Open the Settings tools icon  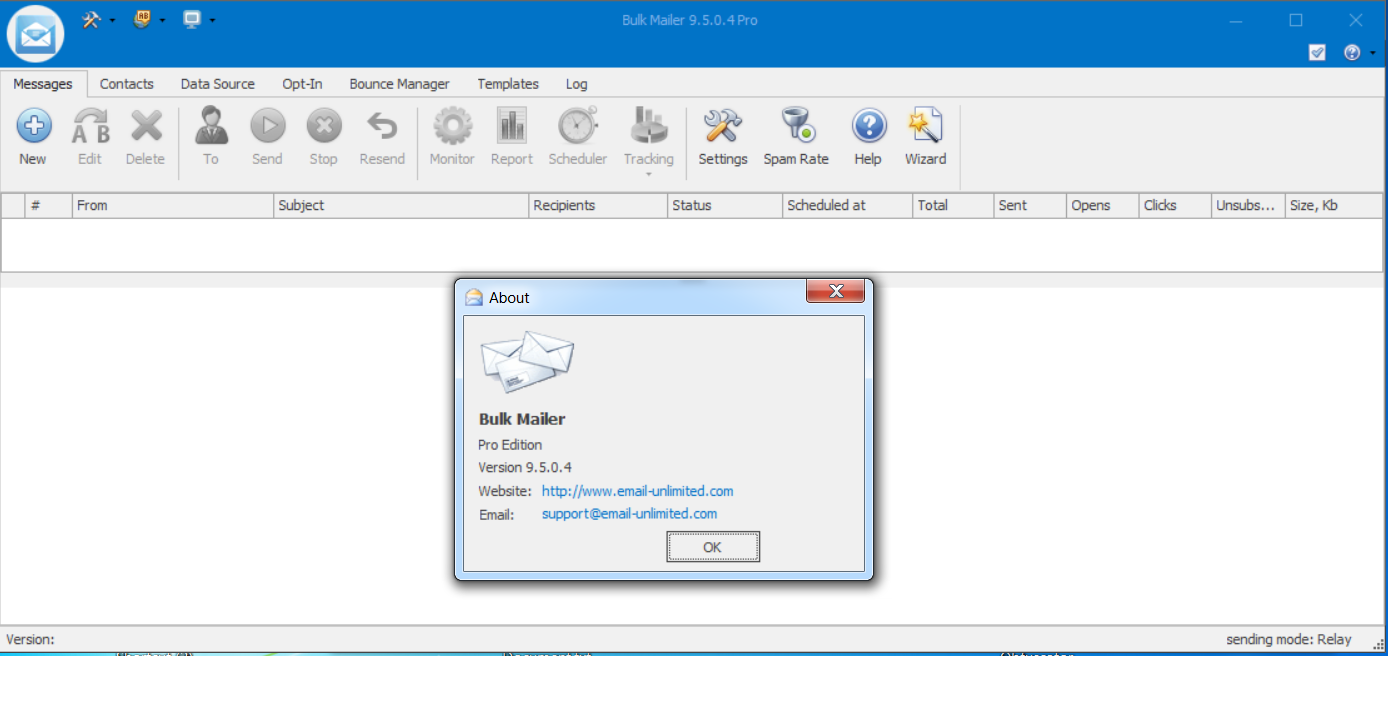[x=722, y=127]
